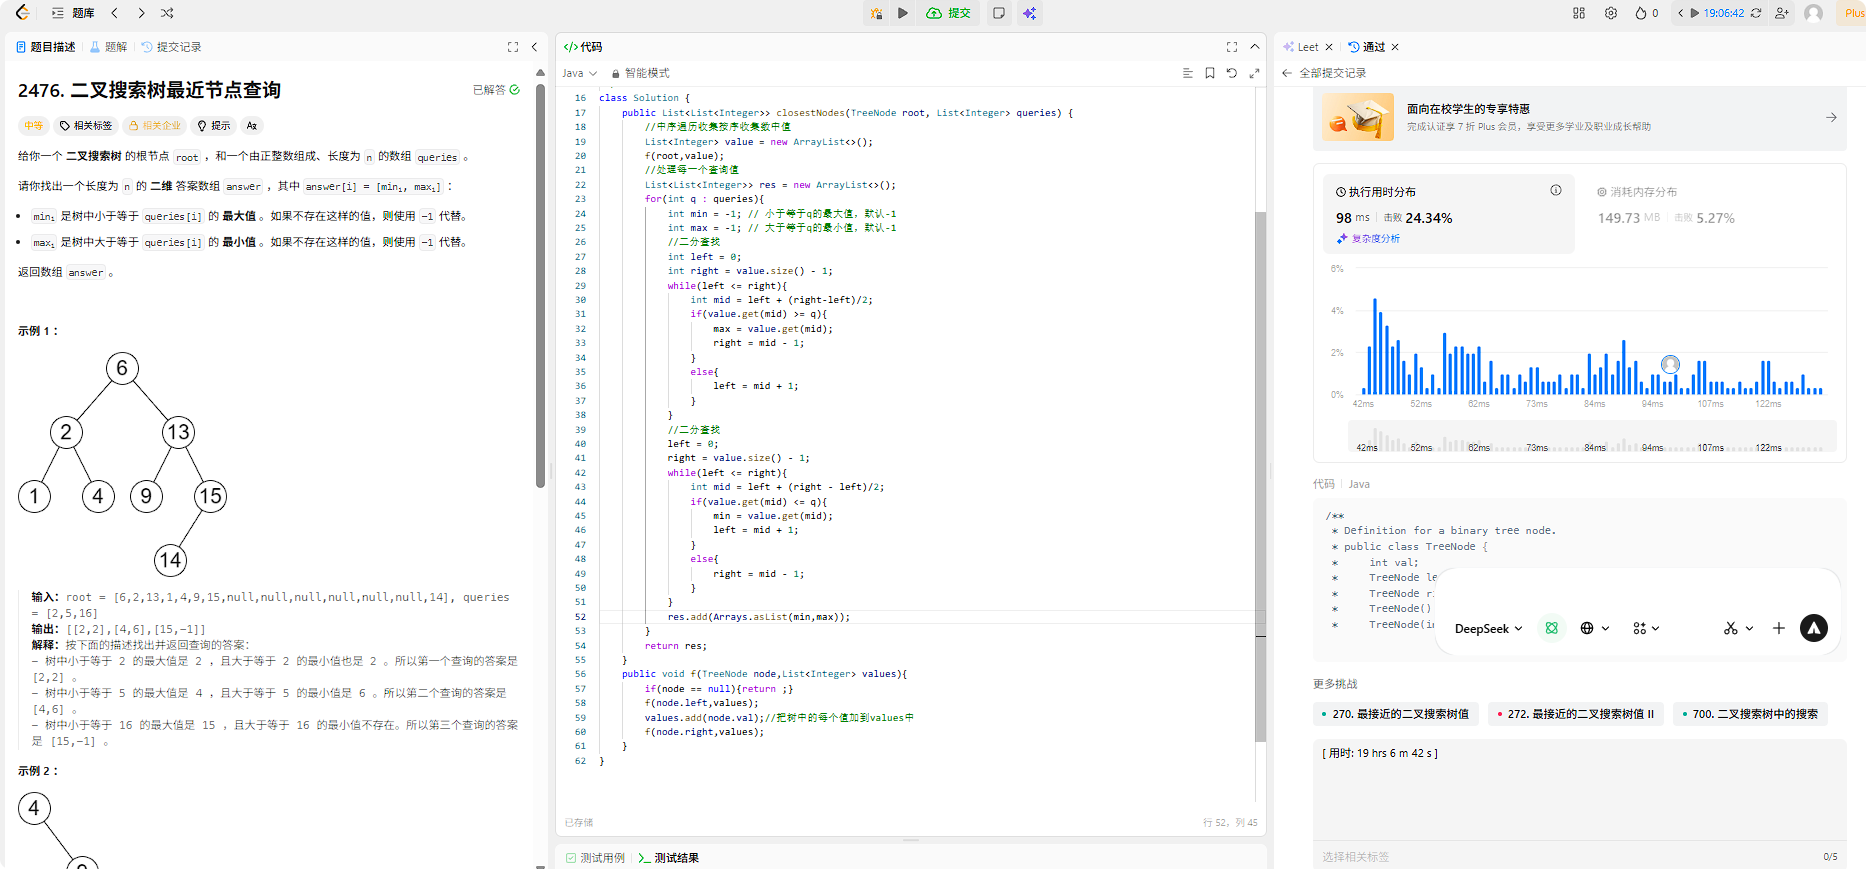The height and width of the screenshot is (869, 1866).
Task: Close the Leet tab
Action: click(1329, 47)
